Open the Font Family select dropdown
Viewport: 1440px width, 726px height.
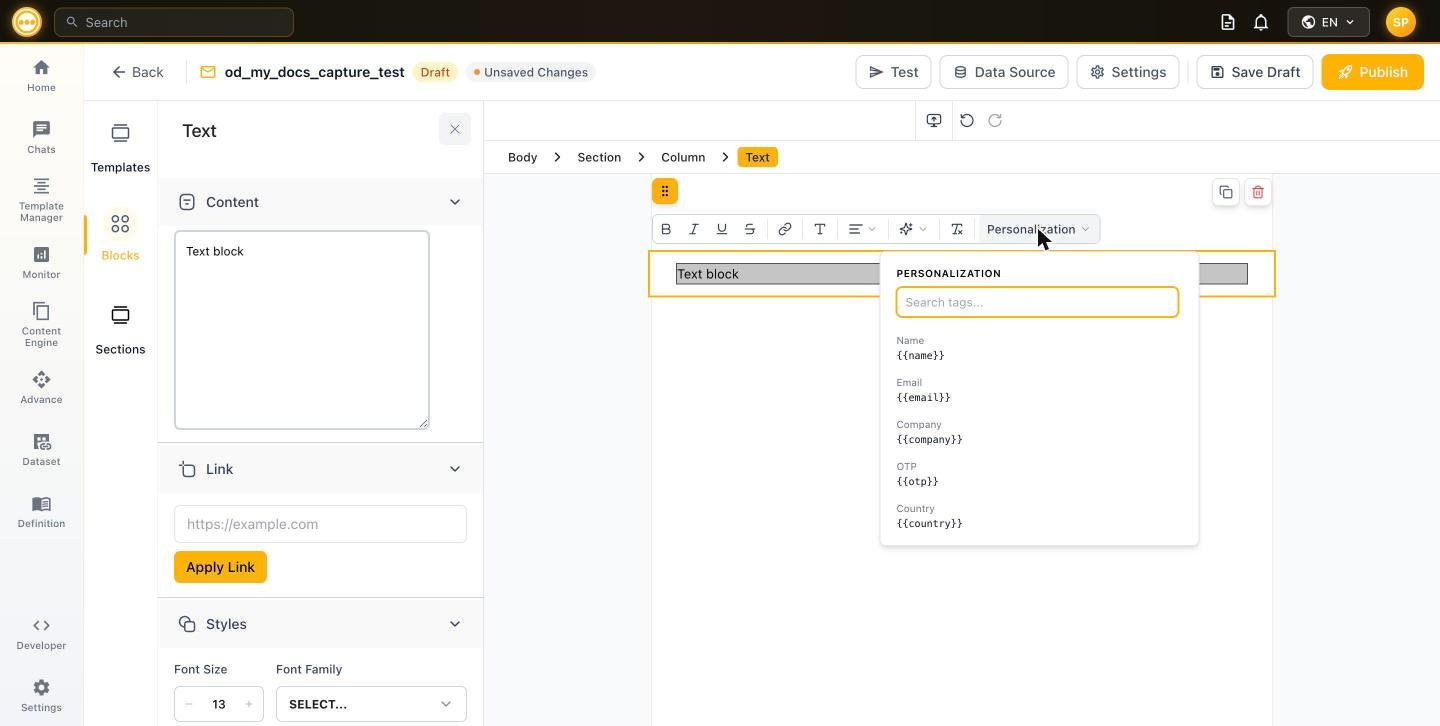pyautogui.click(x=371, y=704)
